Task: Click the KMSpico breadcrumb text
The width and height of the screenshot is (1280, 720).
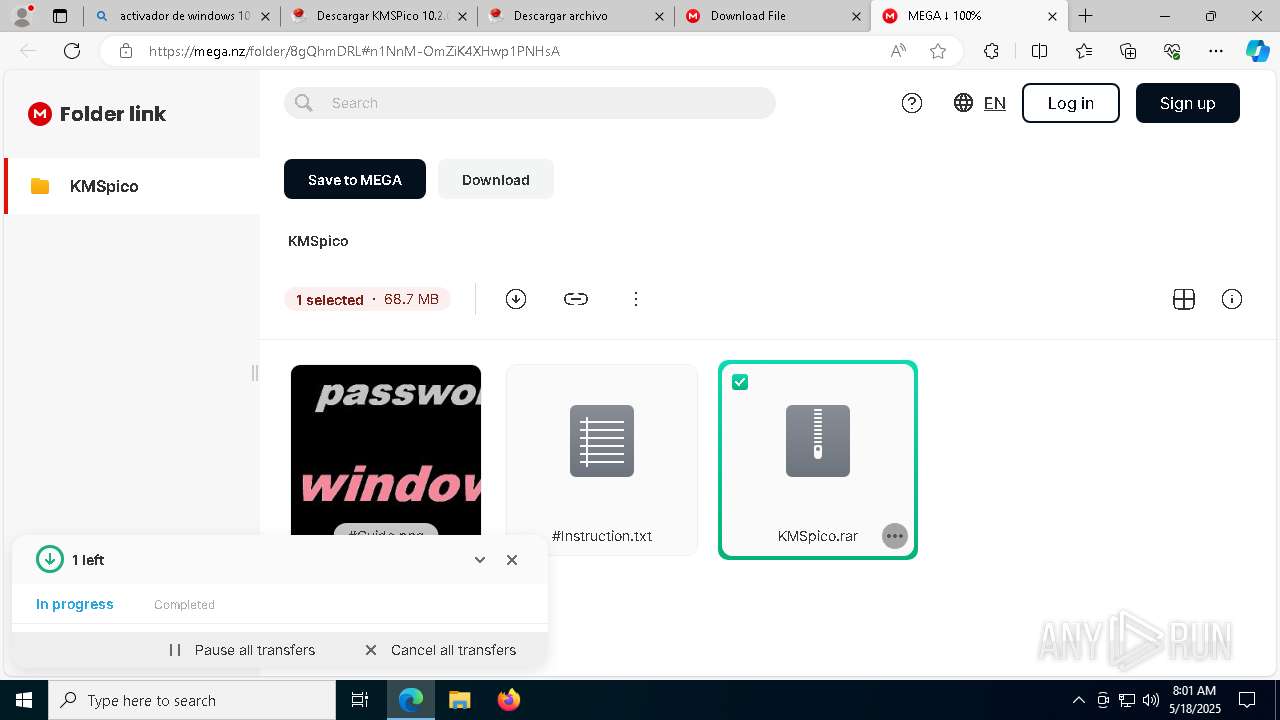Action: pyautogui.click(x=318, y=241)
